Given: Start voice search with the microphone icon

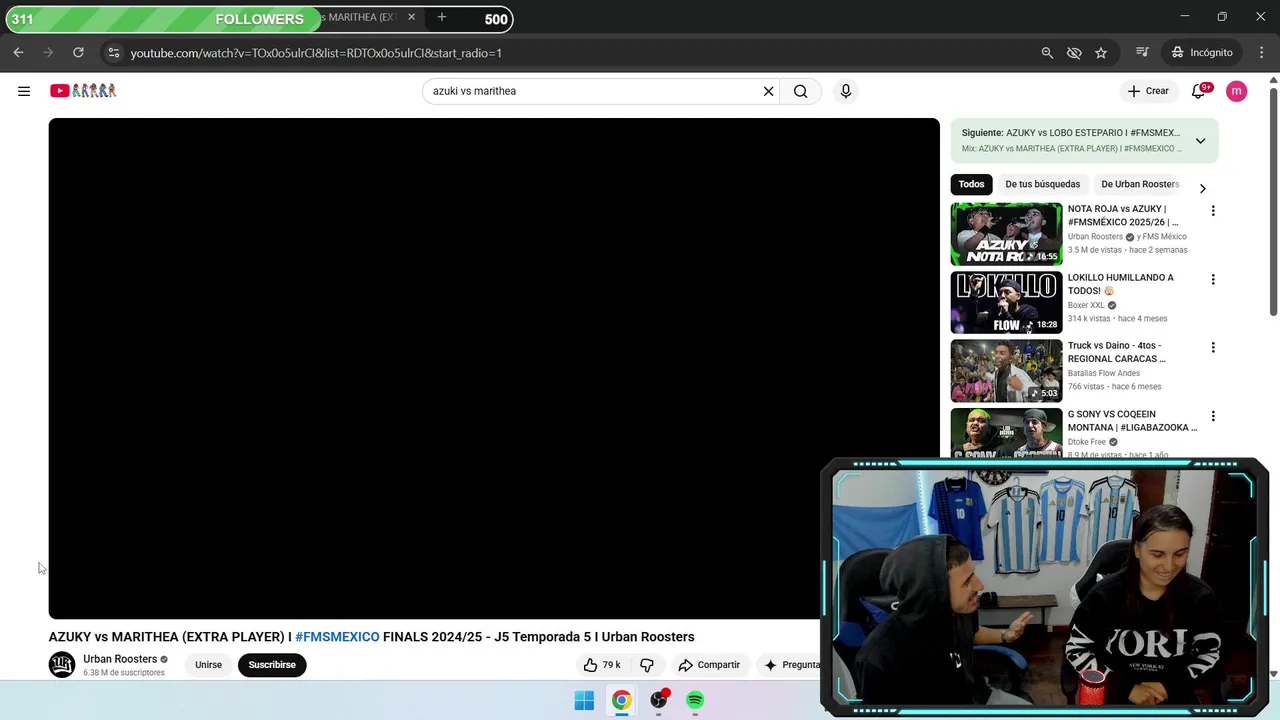Looking at the screenshot, I should 846,91.
